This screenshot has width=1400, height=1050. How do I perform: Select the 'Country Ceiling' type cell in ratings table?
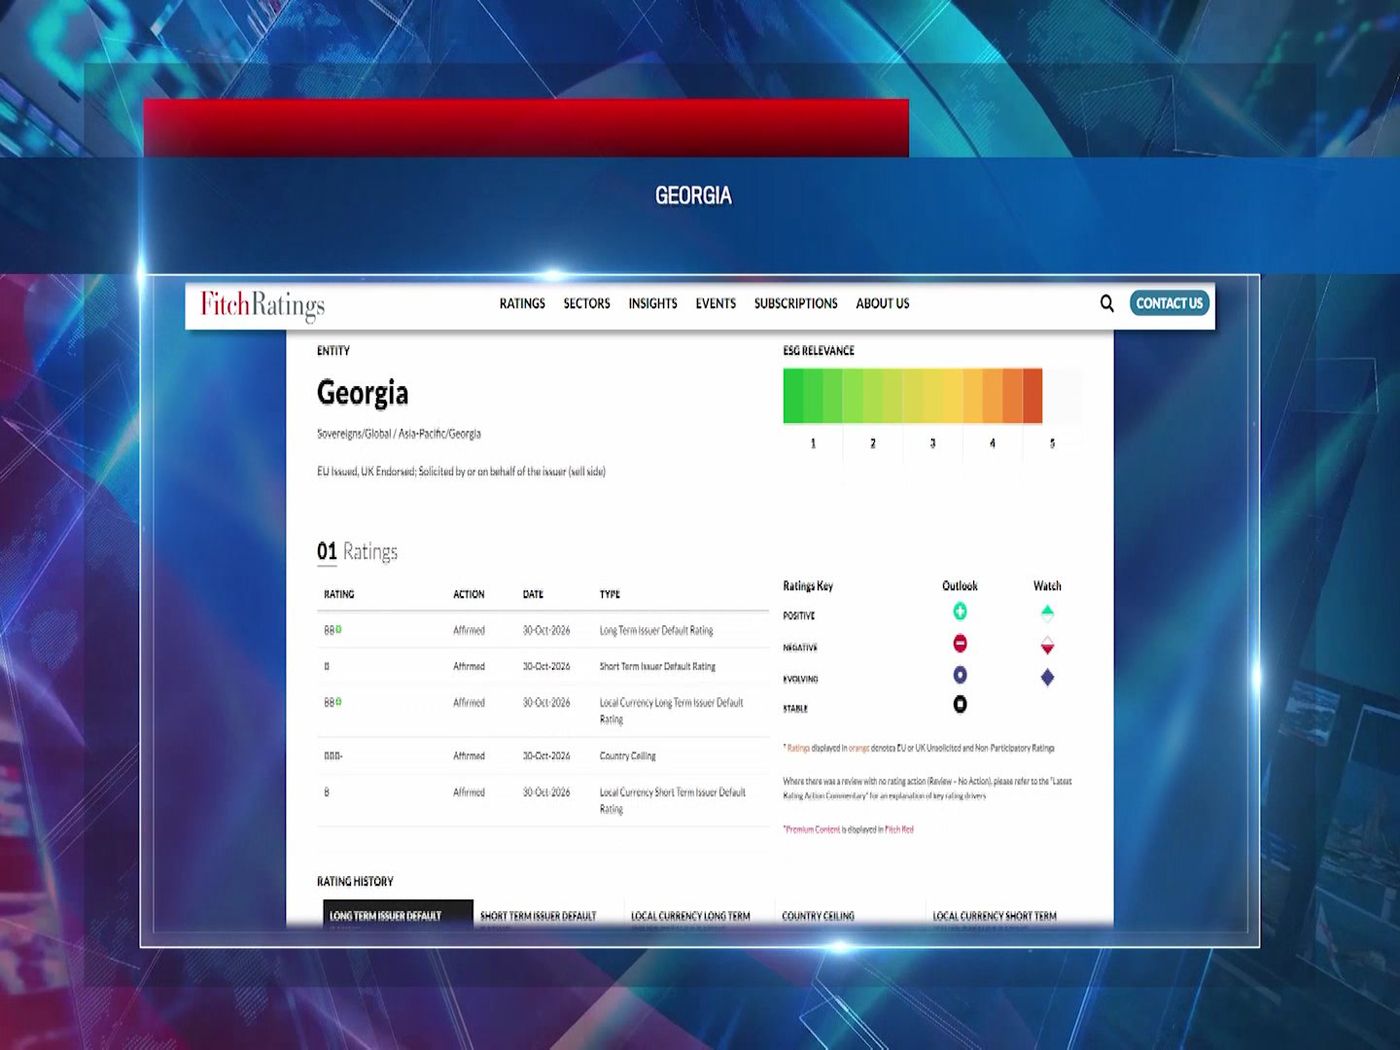(x=628, y=756)
